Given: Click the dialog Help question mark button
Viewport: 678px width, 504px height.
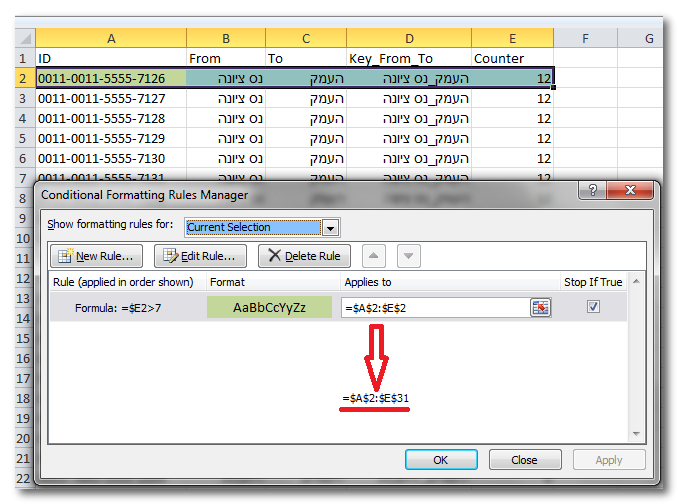Looking at the screenshot, I should point(595,192).
